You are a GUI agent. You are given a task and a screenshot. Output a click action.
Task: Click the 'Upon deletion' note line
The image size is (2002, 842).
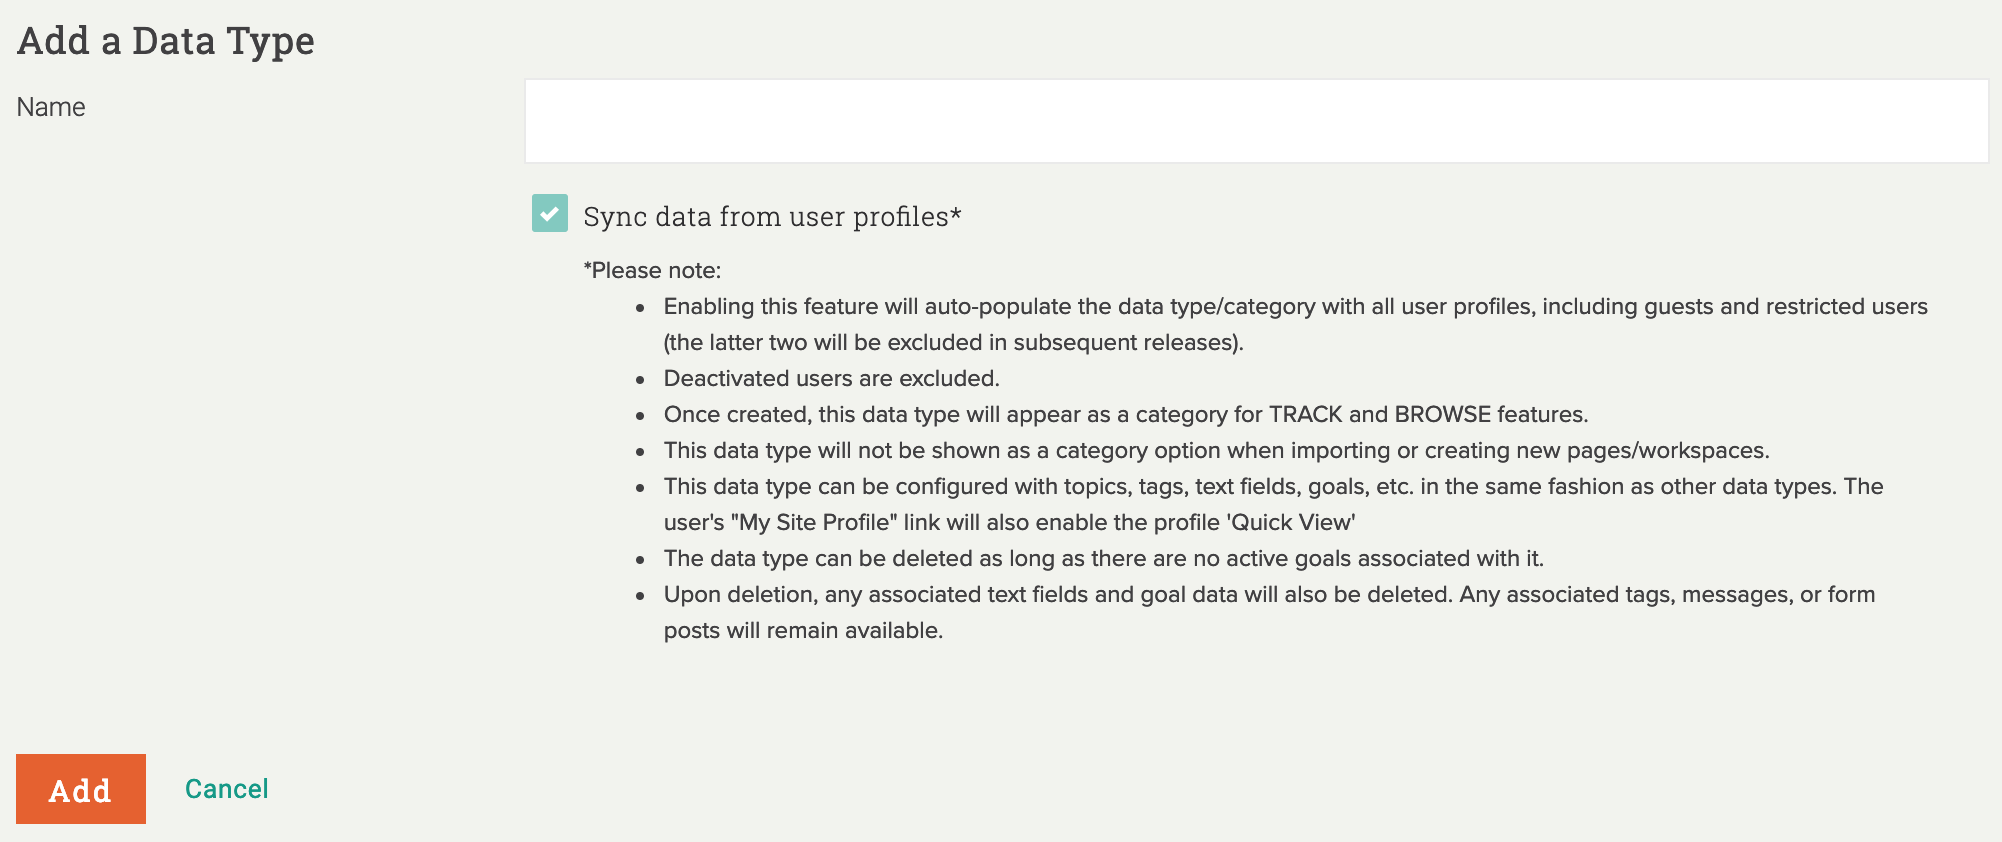pos(1268,595)
